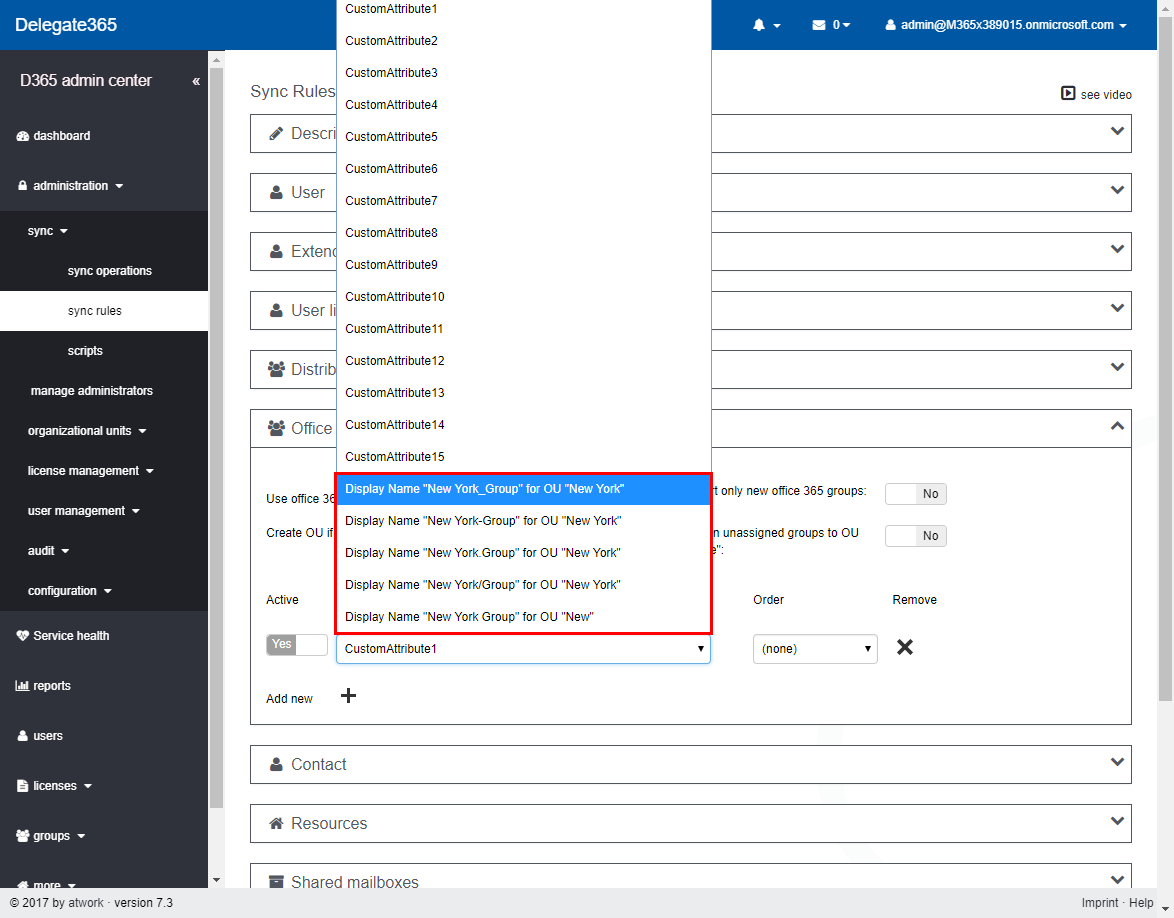This screenshot has width=1174, height=918.
Task: Select CustomAttribute7 from the dropdown list
Action: (x=392, y=201)
